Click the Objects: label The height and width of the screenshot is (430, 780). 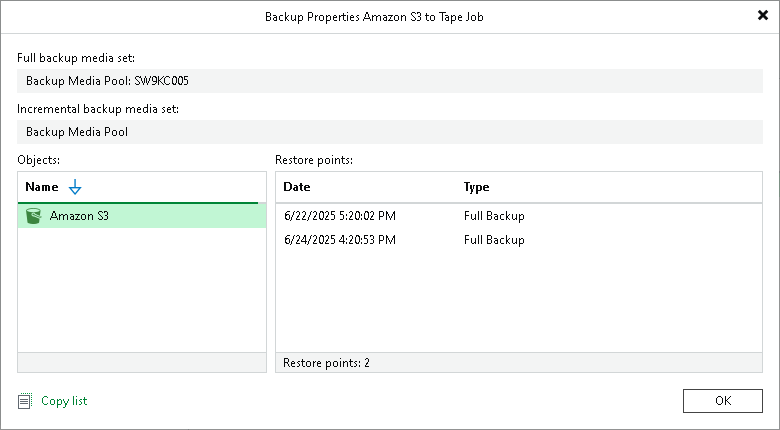[x=38, y=160]
